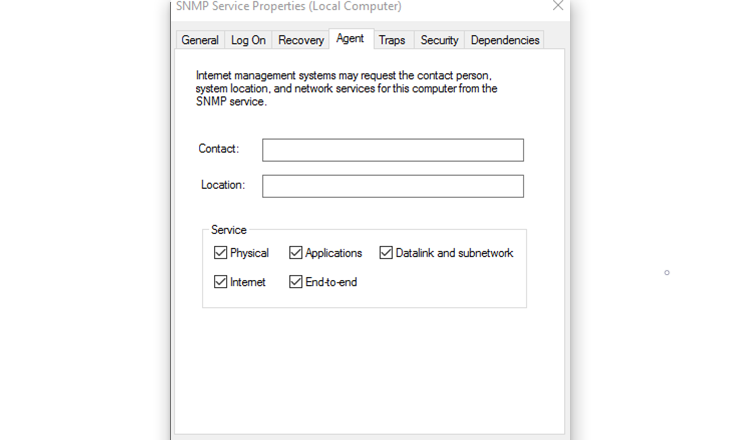This screenshot has width=750, height=440.
Task: Uncheck the Physical service checkbox
Action: point(221,253)
